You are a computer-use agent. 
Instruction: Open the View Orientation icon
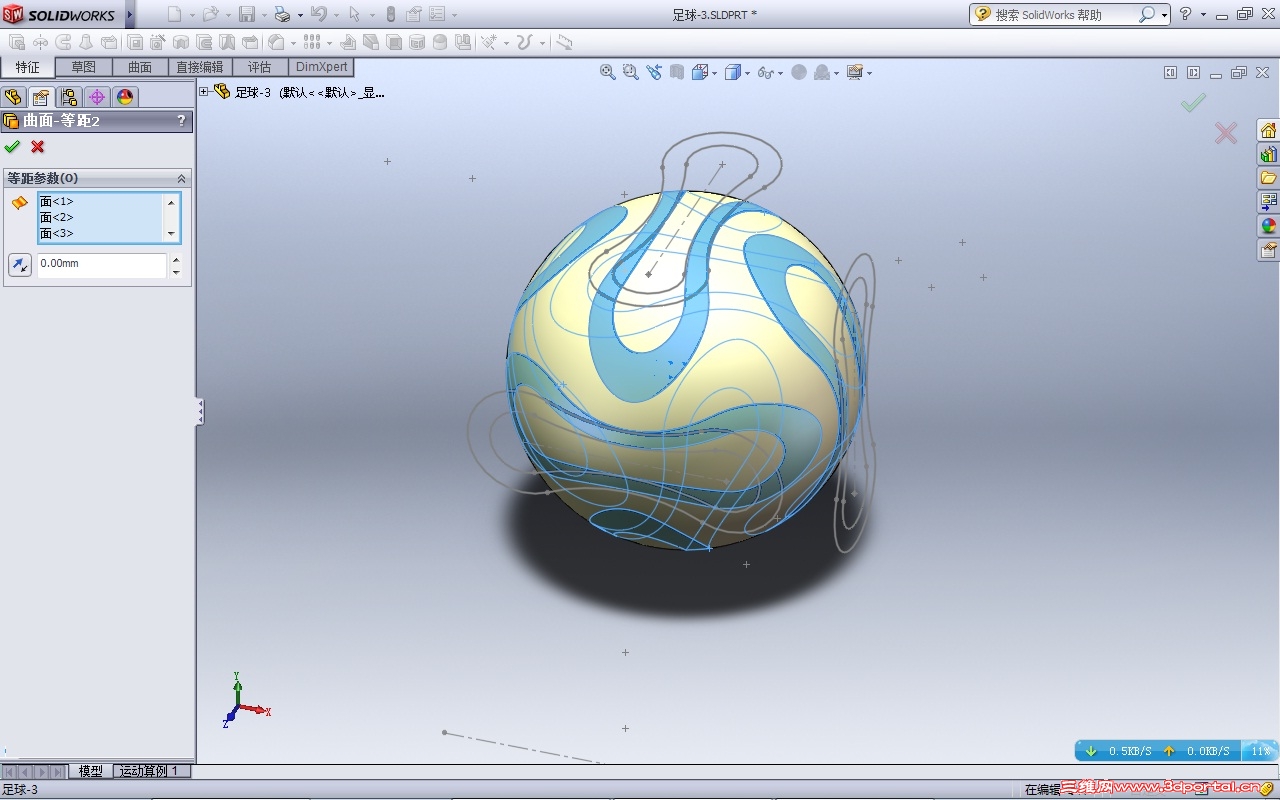click(699, 72)
